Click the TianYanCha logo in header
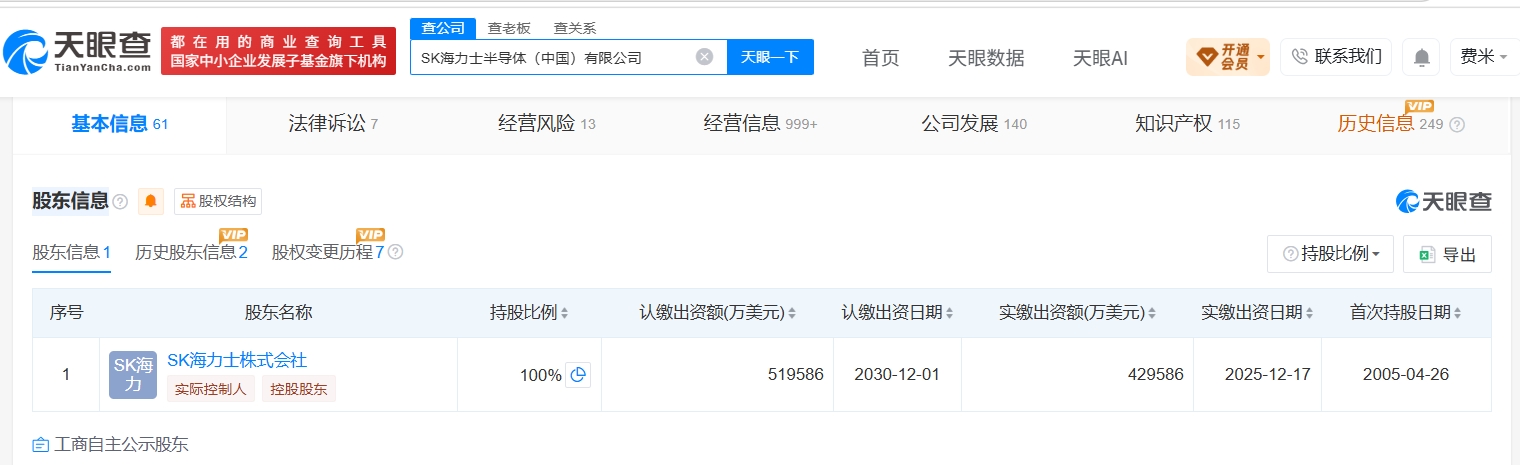 click(77, 51)
